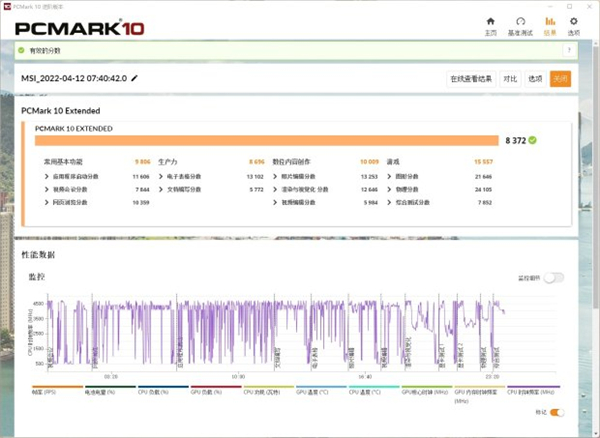Toggle the 监控细节 monitoring details switch

[553, 277]
